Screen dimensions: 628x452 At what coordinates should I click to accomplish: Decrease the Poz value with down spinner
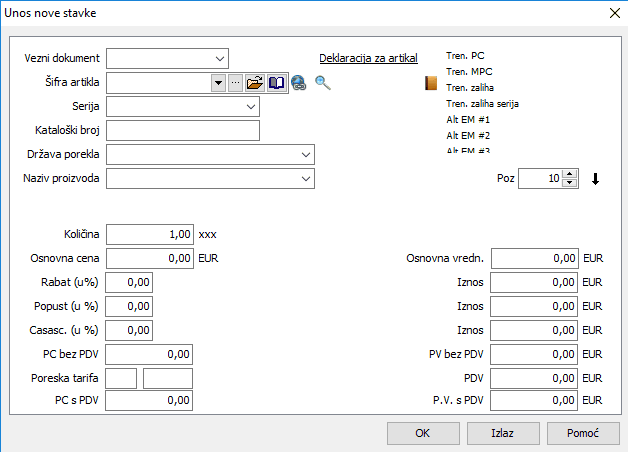click(570, 184)
